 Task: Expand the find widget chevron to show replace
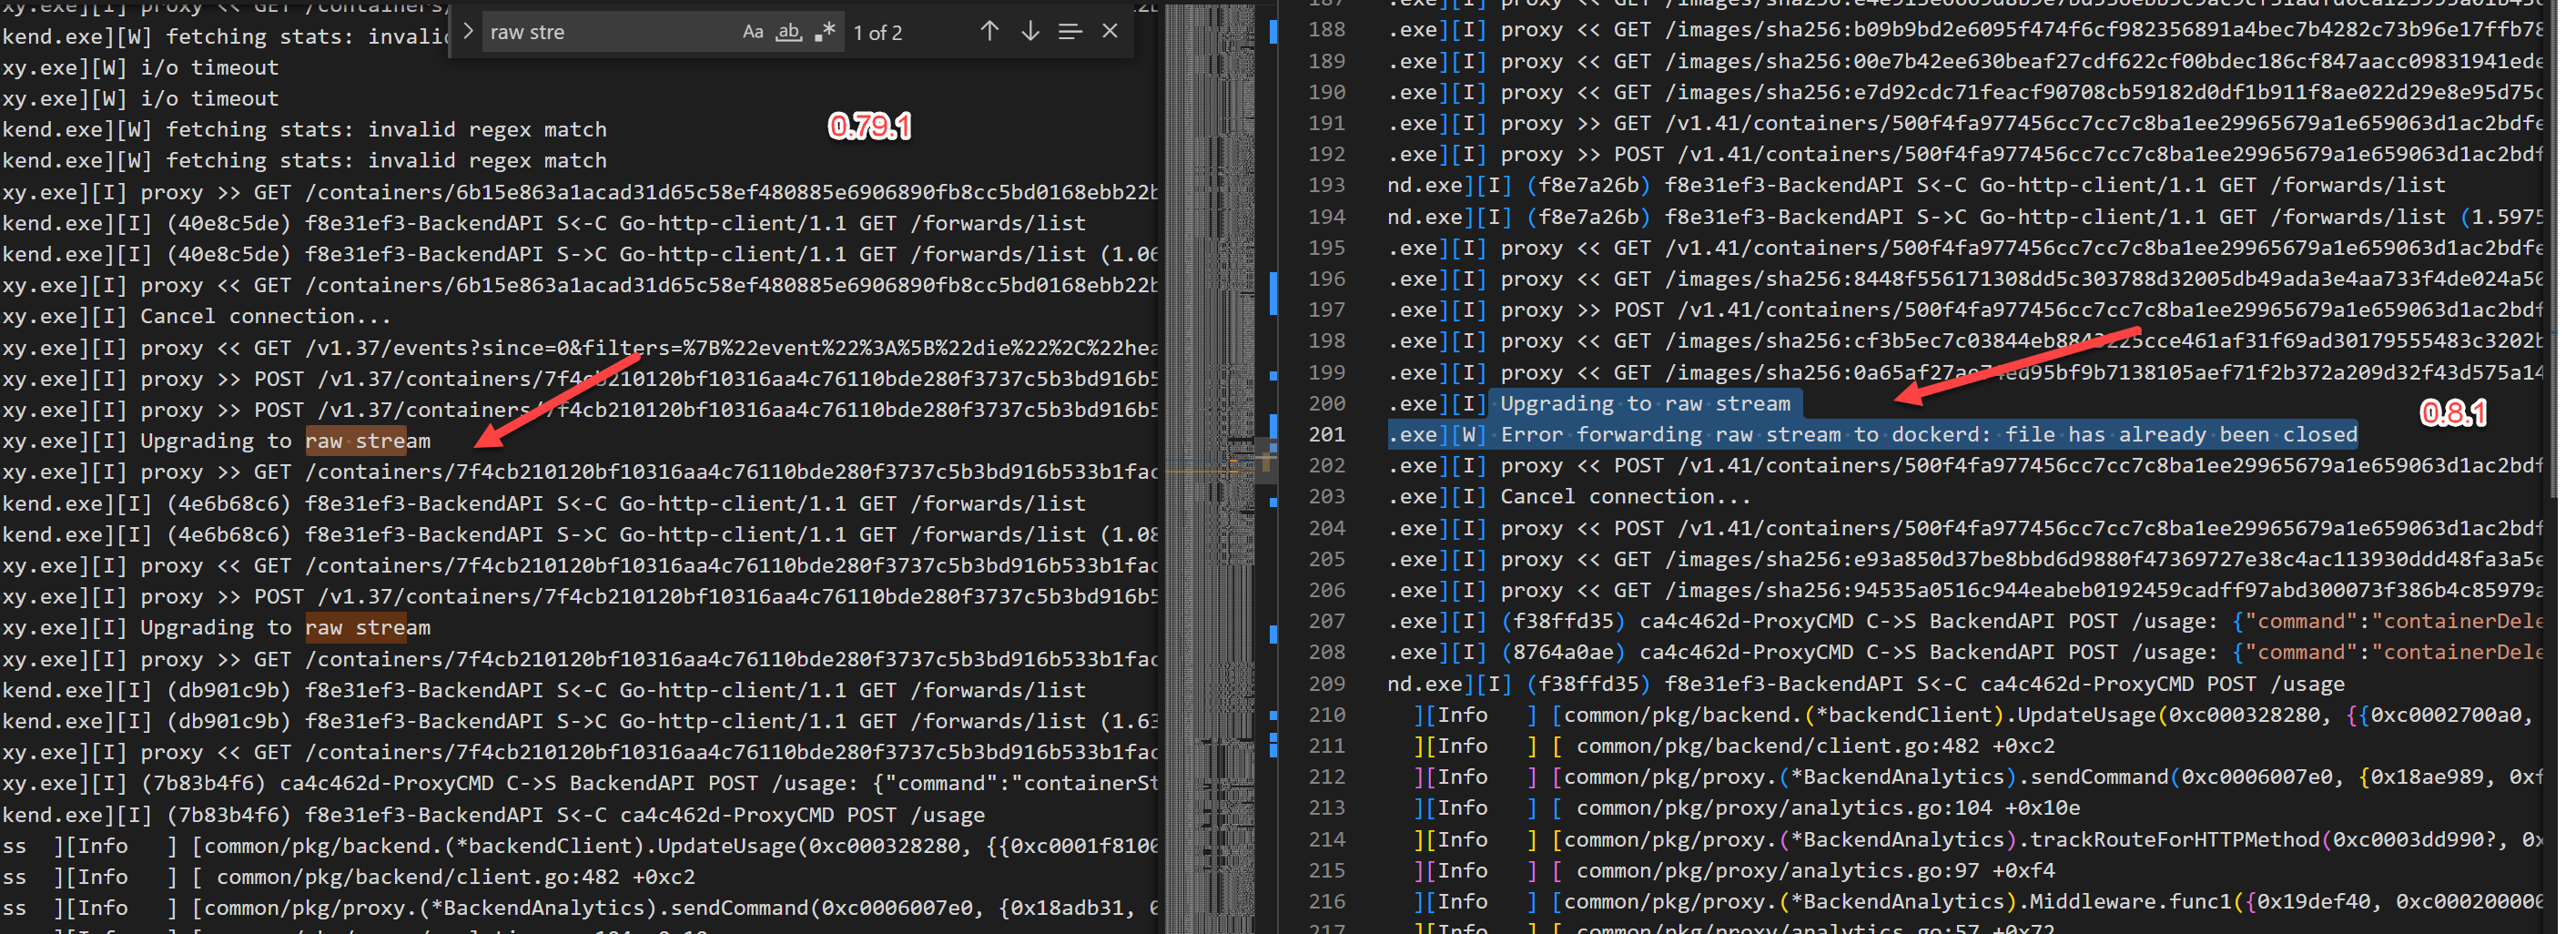coord(466,31)
